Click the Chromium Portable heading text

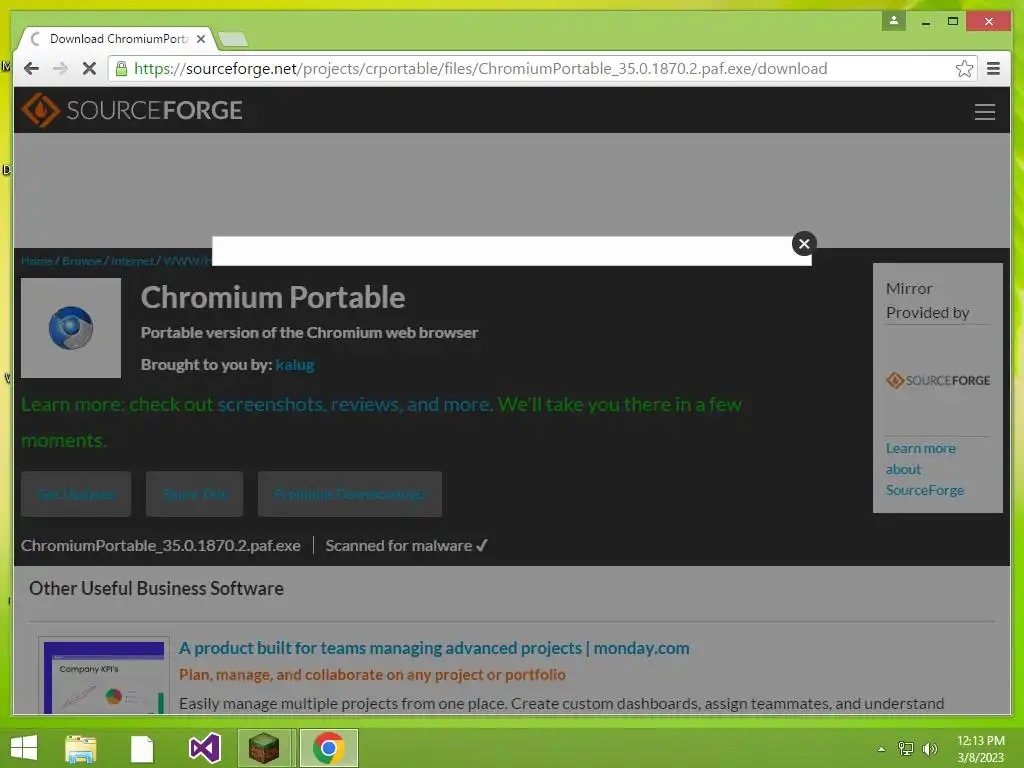(273, 297)
